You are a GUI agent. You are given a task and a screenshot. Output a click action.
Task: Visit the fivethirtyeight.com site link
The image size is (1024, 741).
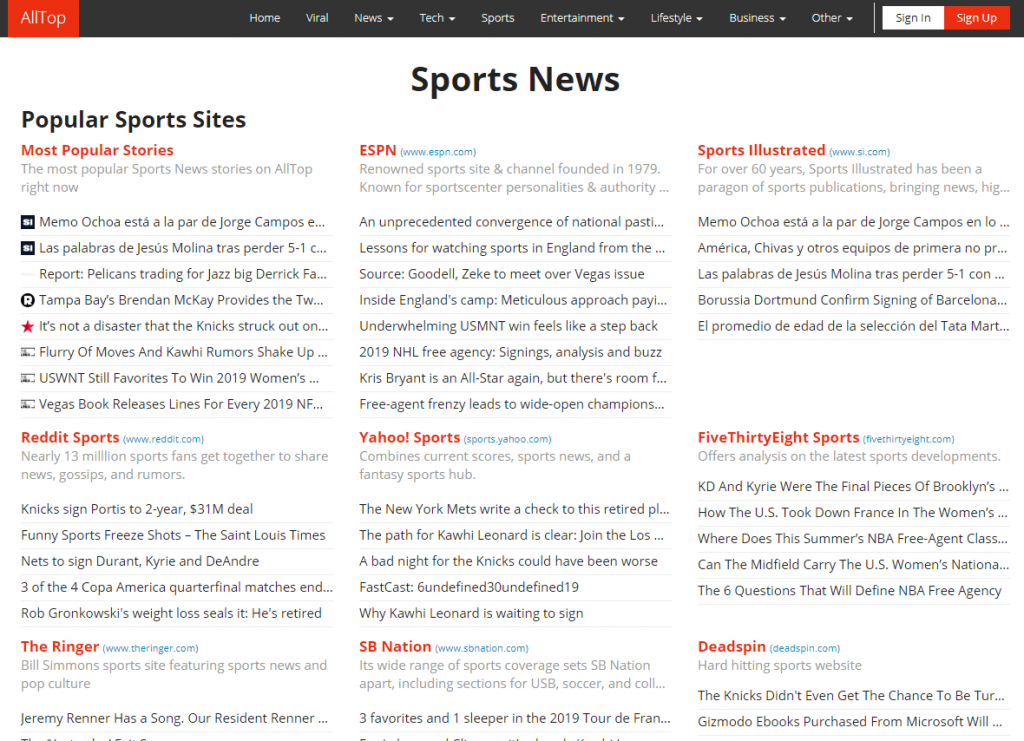click(908, 439)
